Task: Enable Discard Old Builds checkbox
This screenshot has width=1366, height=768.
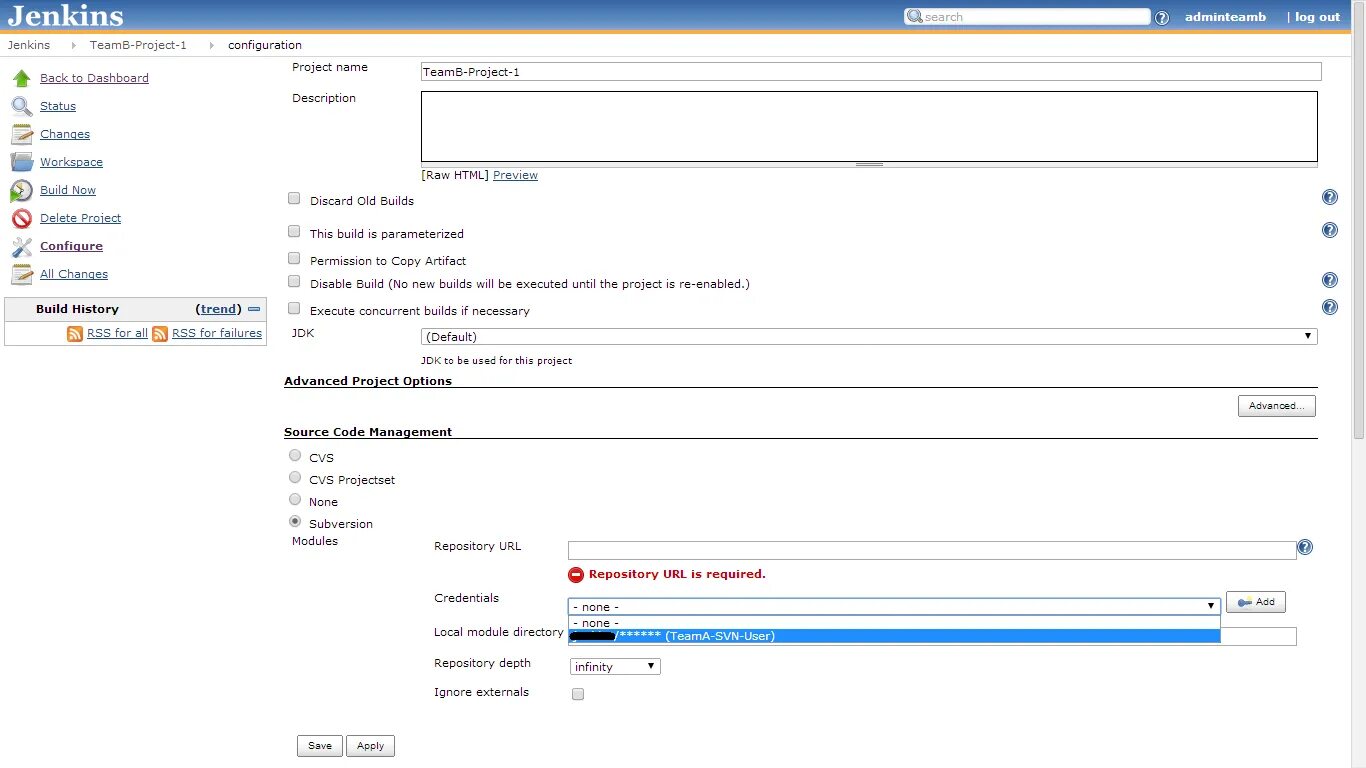Action: [294, 199]
